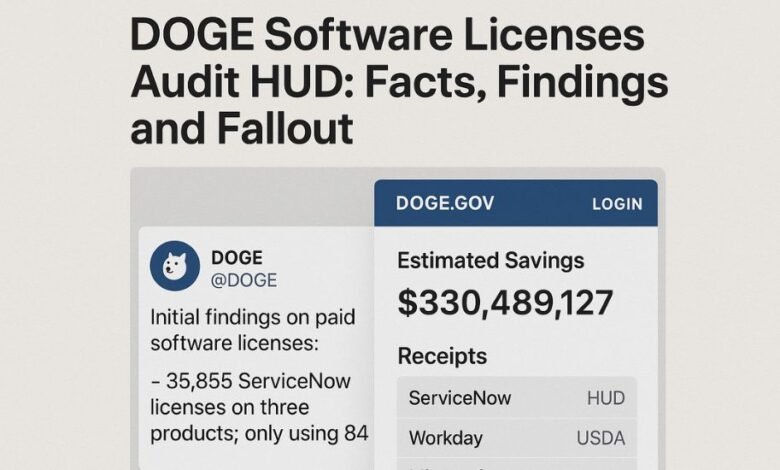The width and height of the screenshot is (780, 470).
Task: Click the DOGE Shiba Inu avatar
Action: coord(175,266)
